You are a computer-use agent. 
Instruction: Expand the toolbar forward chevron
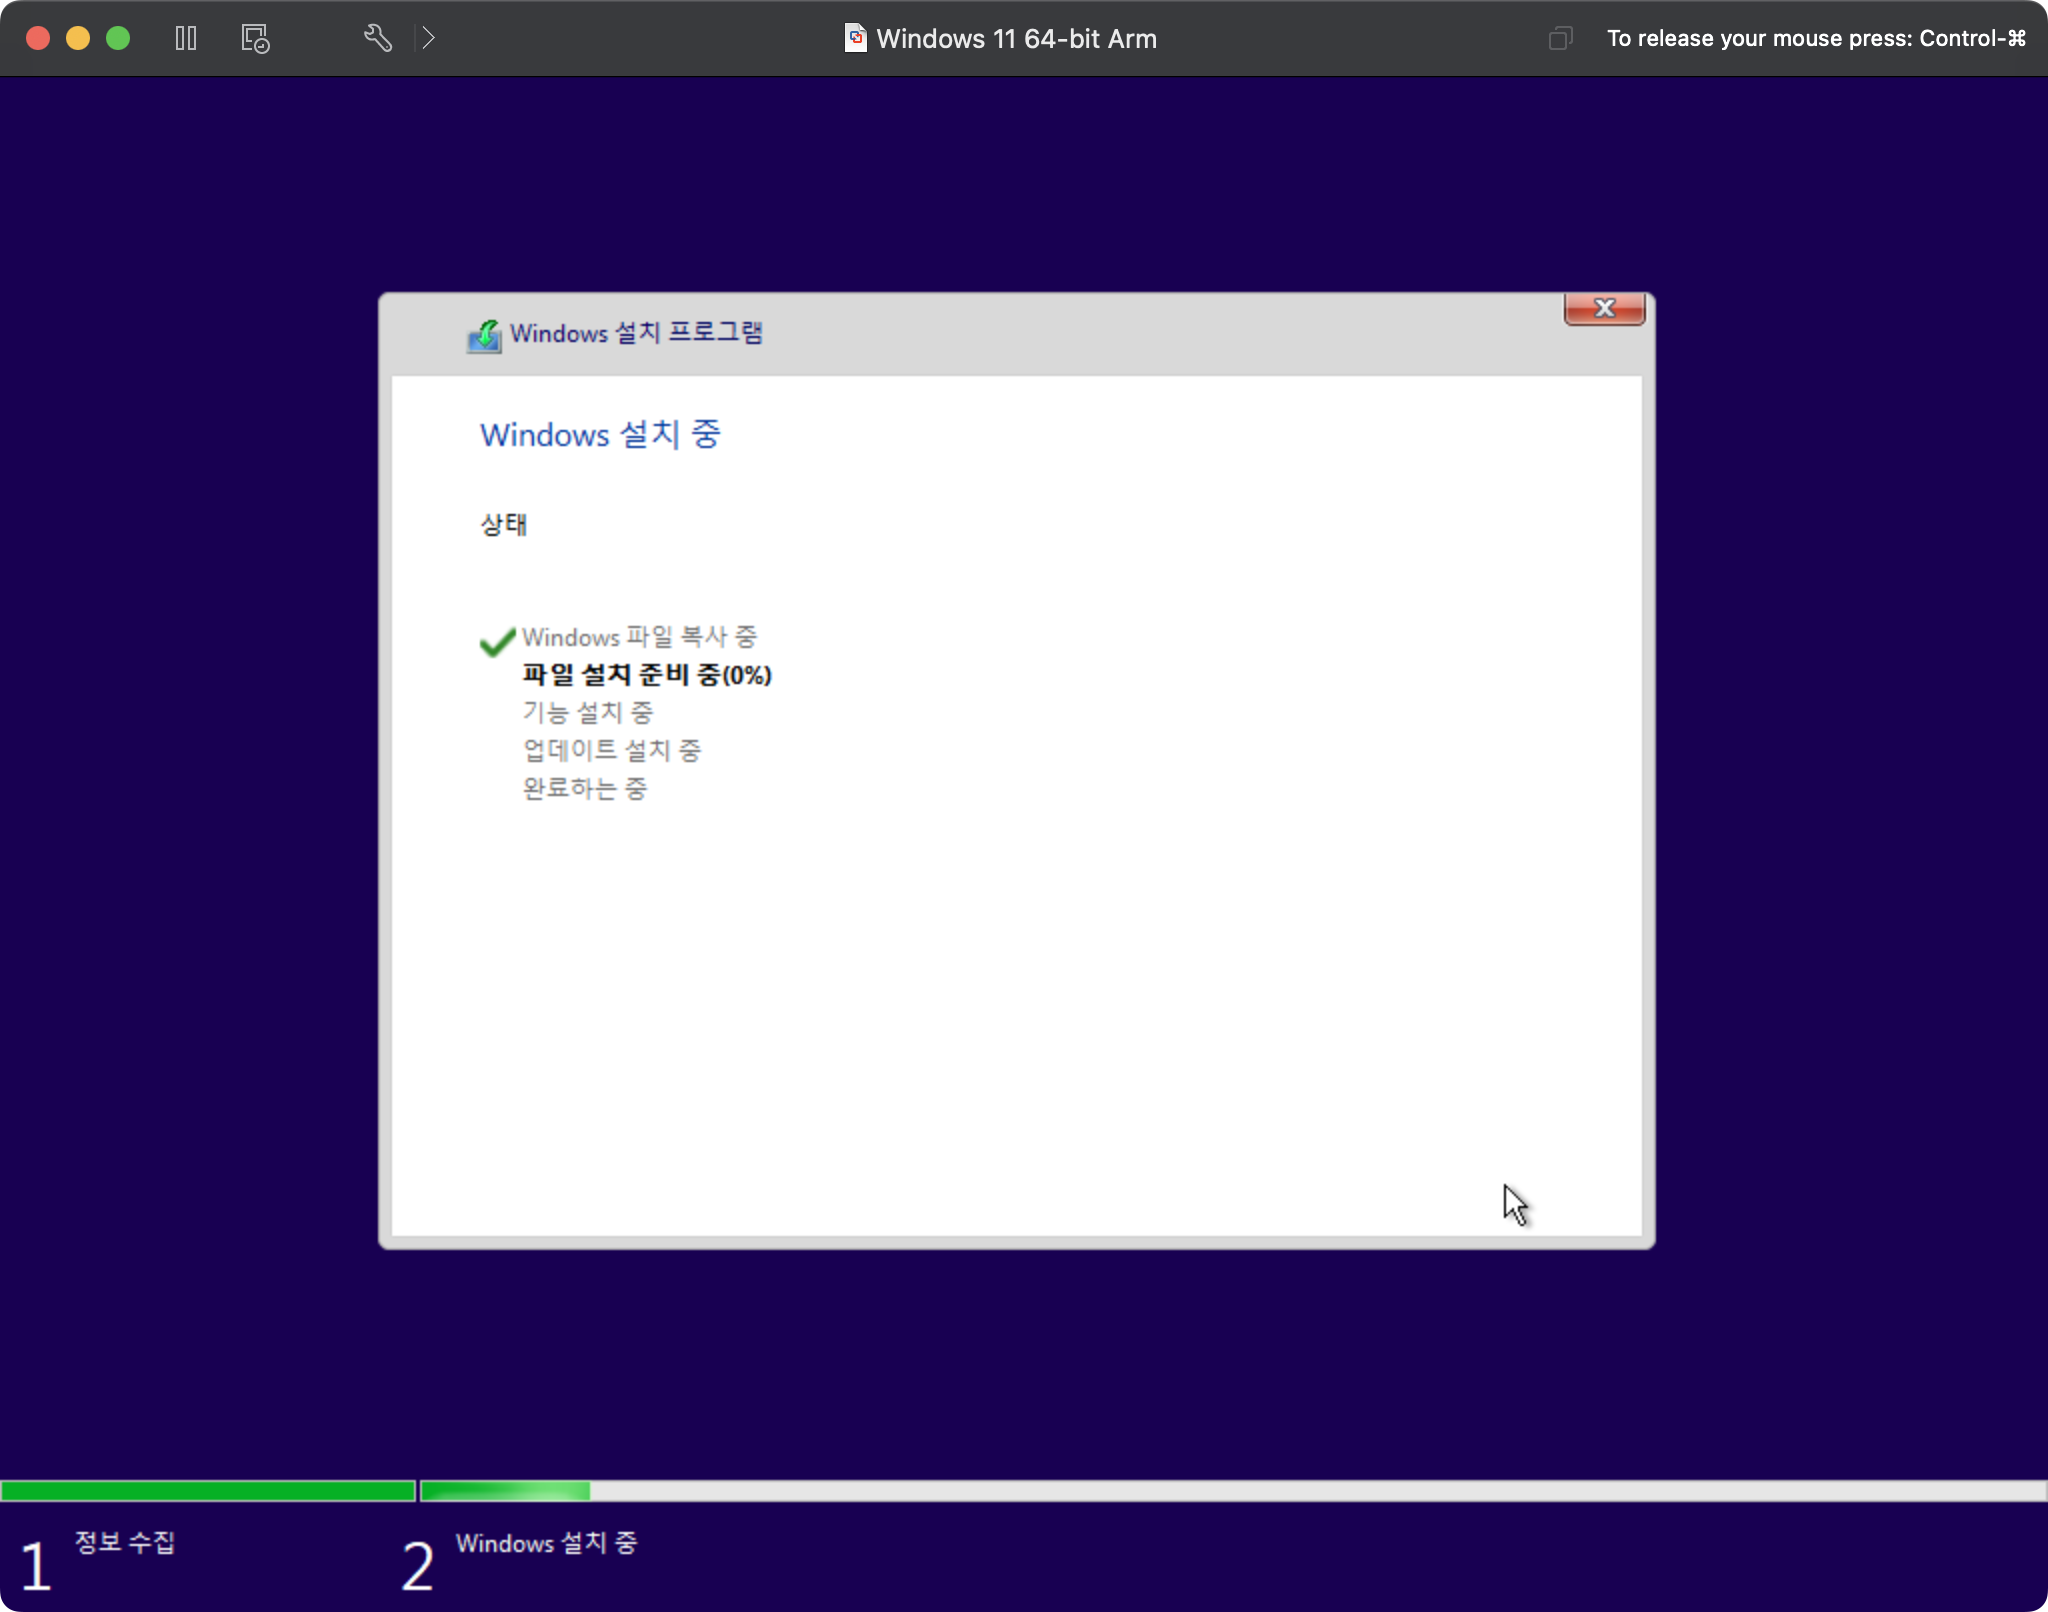pos(428,38)
